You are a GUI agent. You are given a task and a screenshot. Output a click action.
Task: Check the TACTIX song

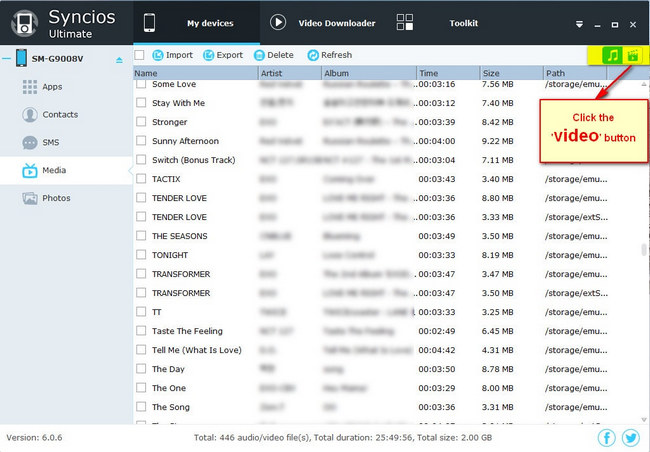click(141, 179)
